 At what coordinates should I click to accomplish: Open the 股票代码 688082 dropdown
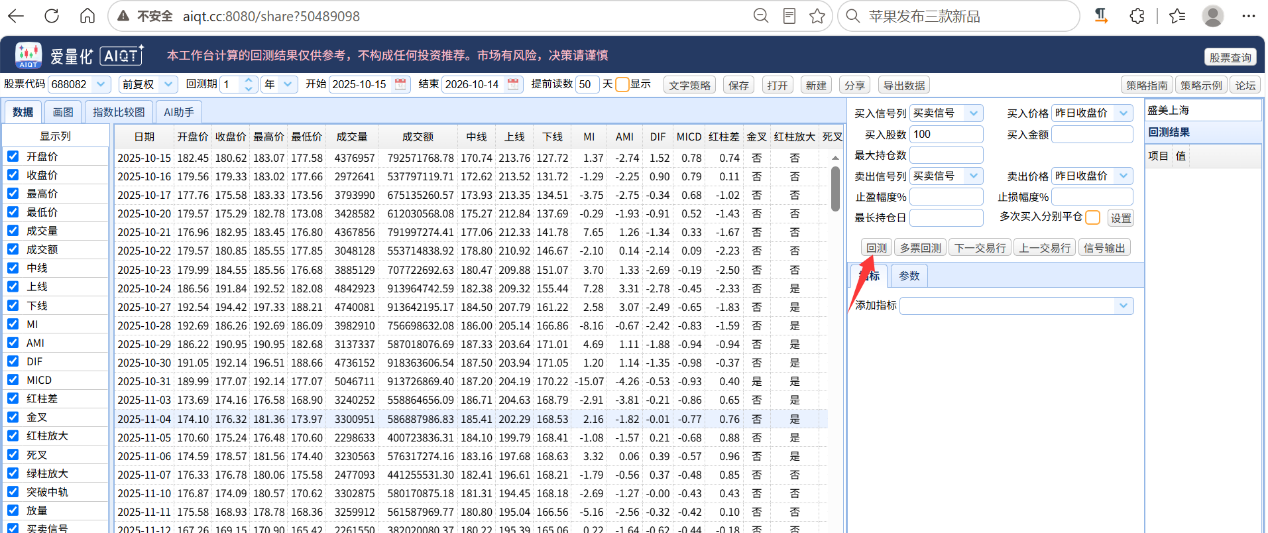[x=100, y=85]
